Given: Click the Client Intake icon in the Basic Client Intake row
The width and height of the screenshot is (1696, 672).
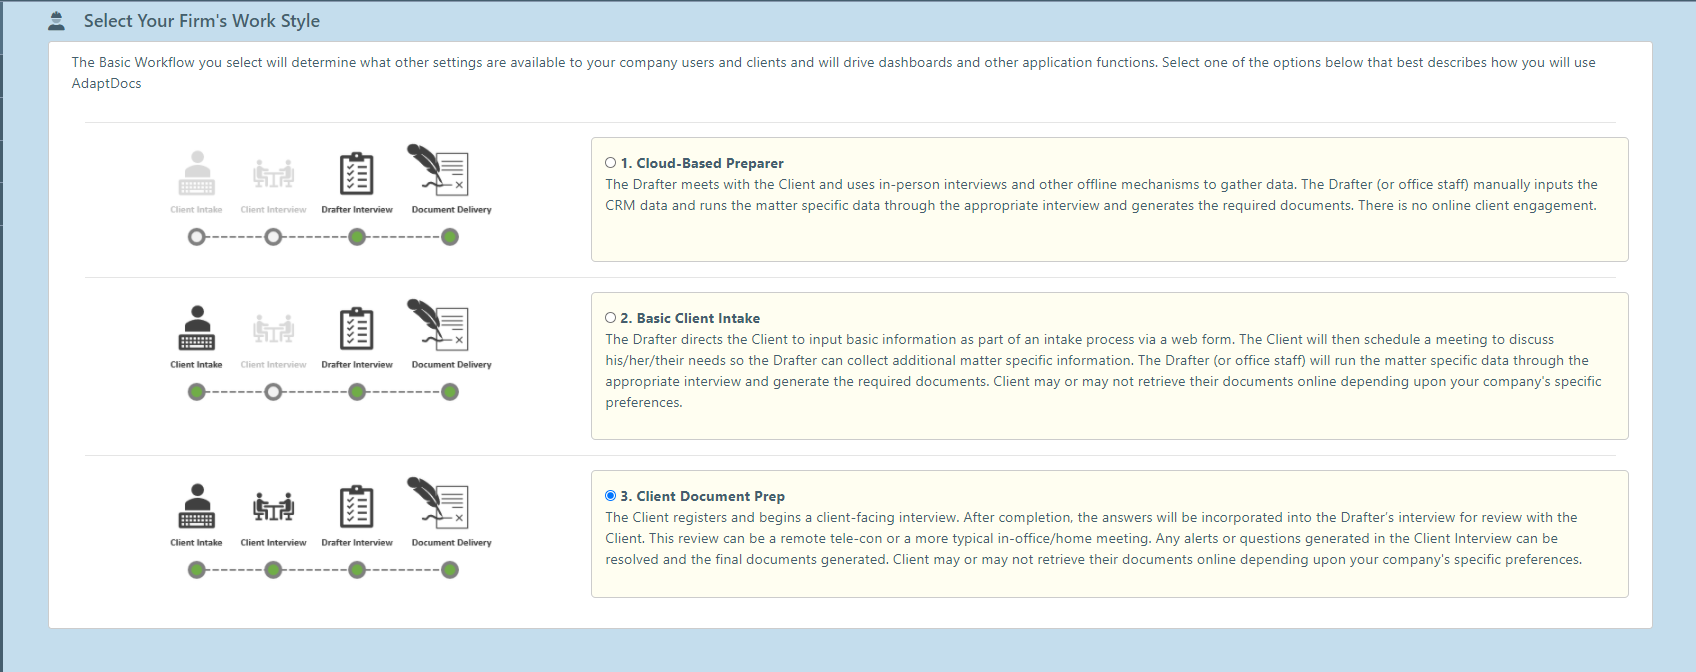Looking at the screenshot, I should pos(197,329).
